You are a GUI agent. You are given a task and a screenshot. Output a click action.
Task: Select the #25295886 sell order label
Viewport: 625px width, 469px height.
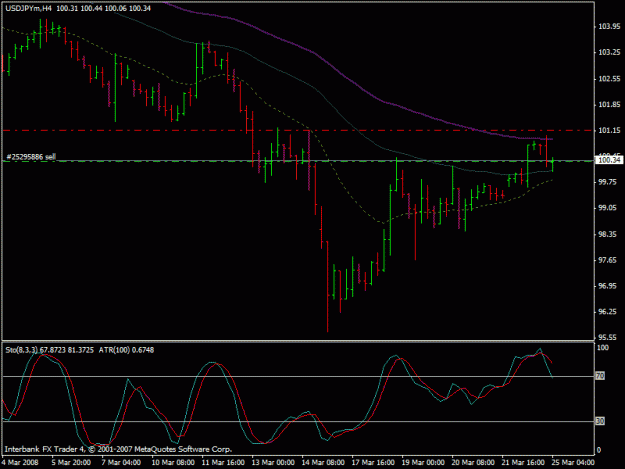[31, 157]
